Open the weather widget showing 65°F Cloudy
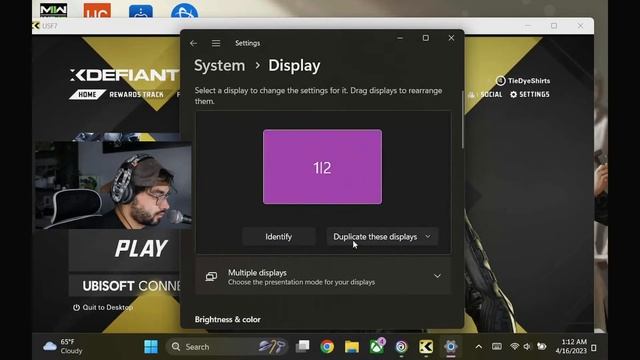 [x=63, y=347]
